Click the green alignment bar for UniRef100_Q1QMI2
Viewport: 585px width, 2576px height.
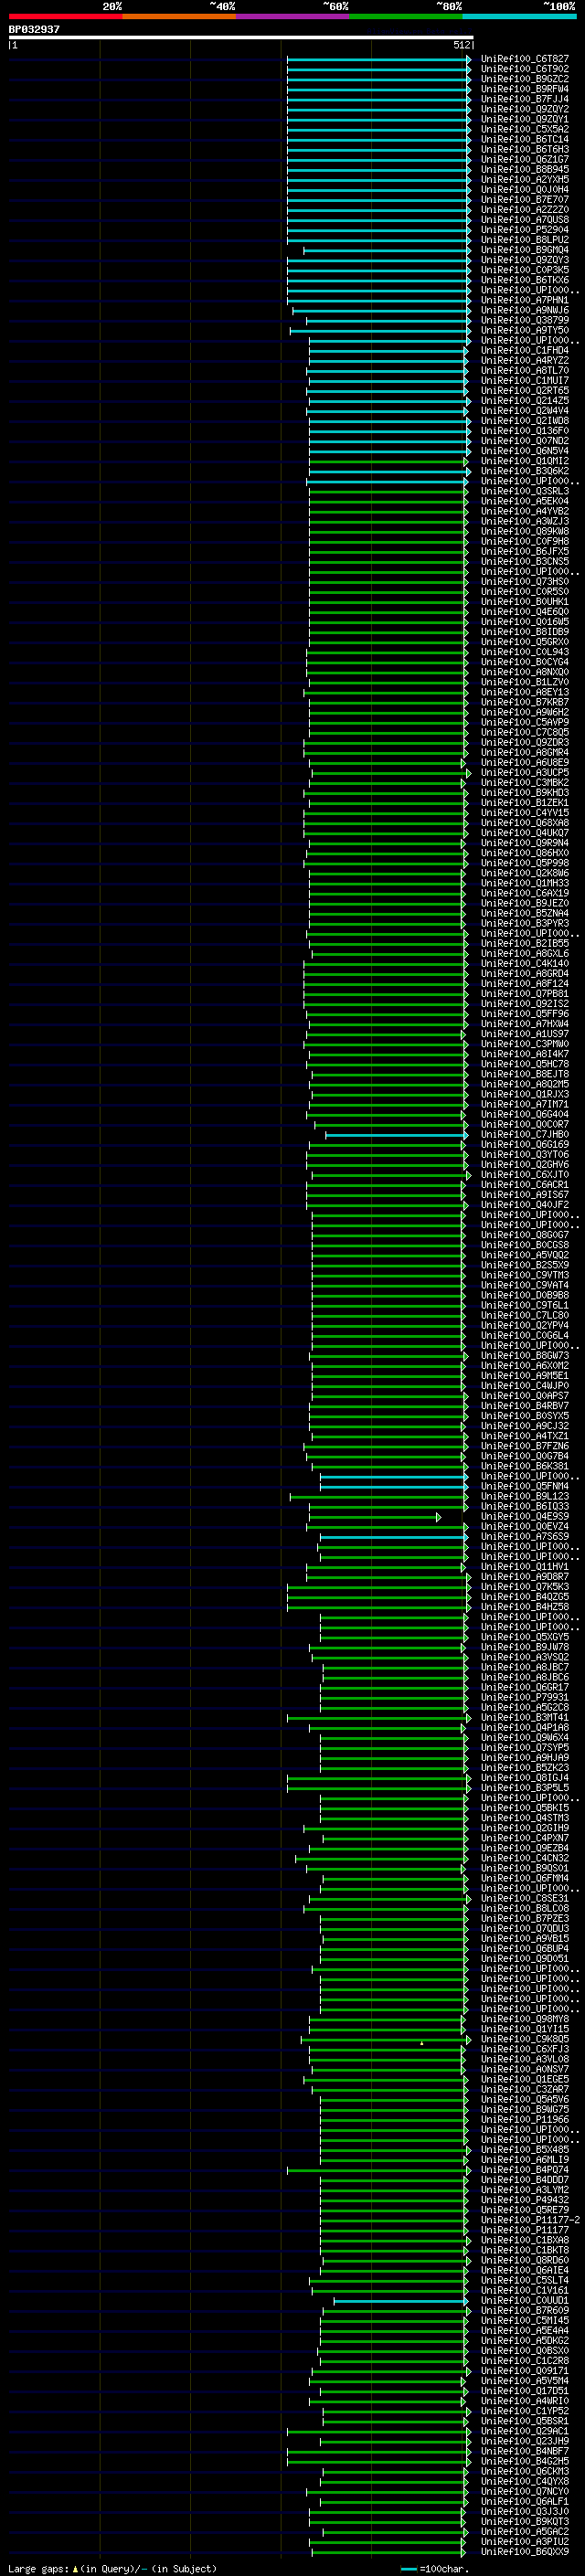tap(388, 461)
